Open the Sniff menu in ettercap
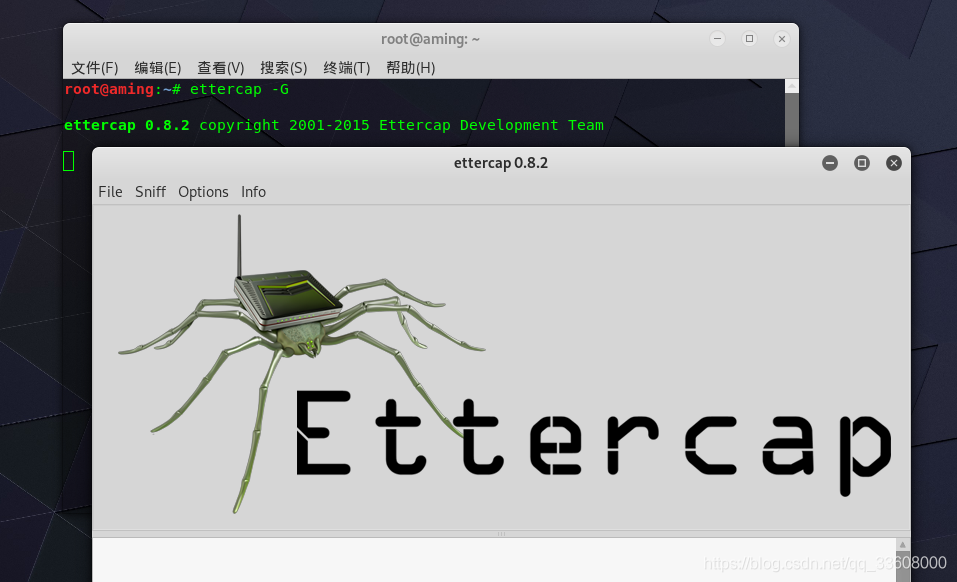The width and height of the screenshot is (957, 582). [150, 192]
